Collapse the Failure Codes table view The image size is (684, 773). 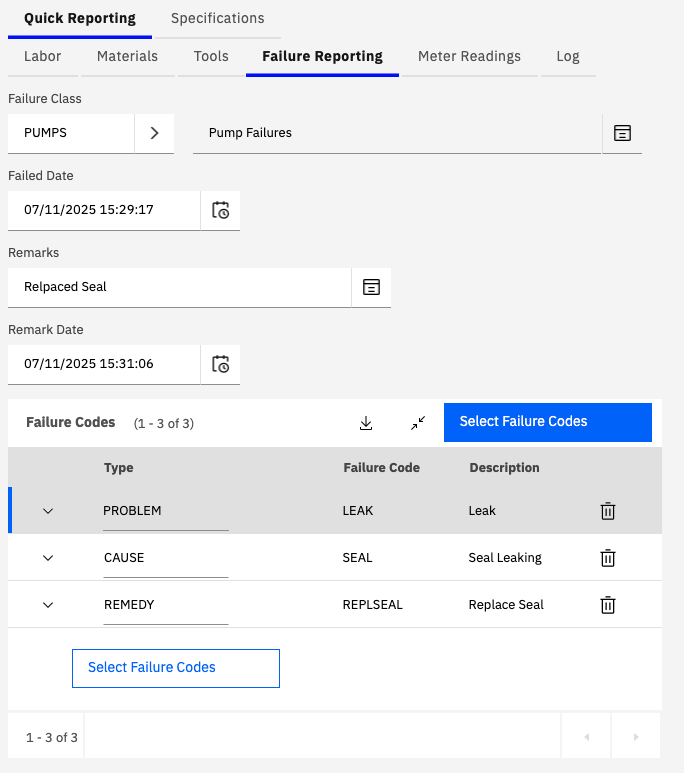click(x=418, y=423)
